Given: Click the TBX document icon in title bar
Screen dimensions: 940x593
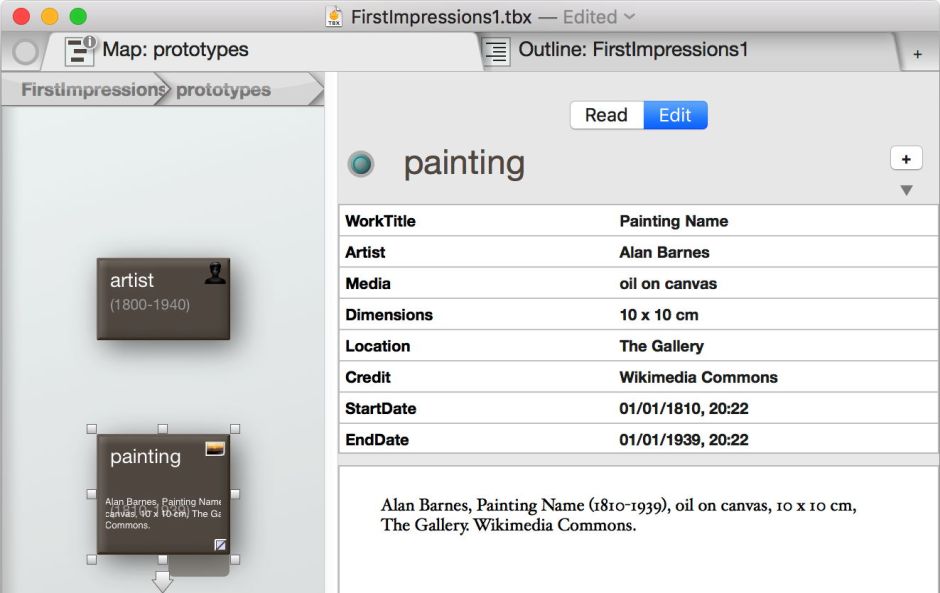Looking at the screenshot, I should (x=335, y=16).
